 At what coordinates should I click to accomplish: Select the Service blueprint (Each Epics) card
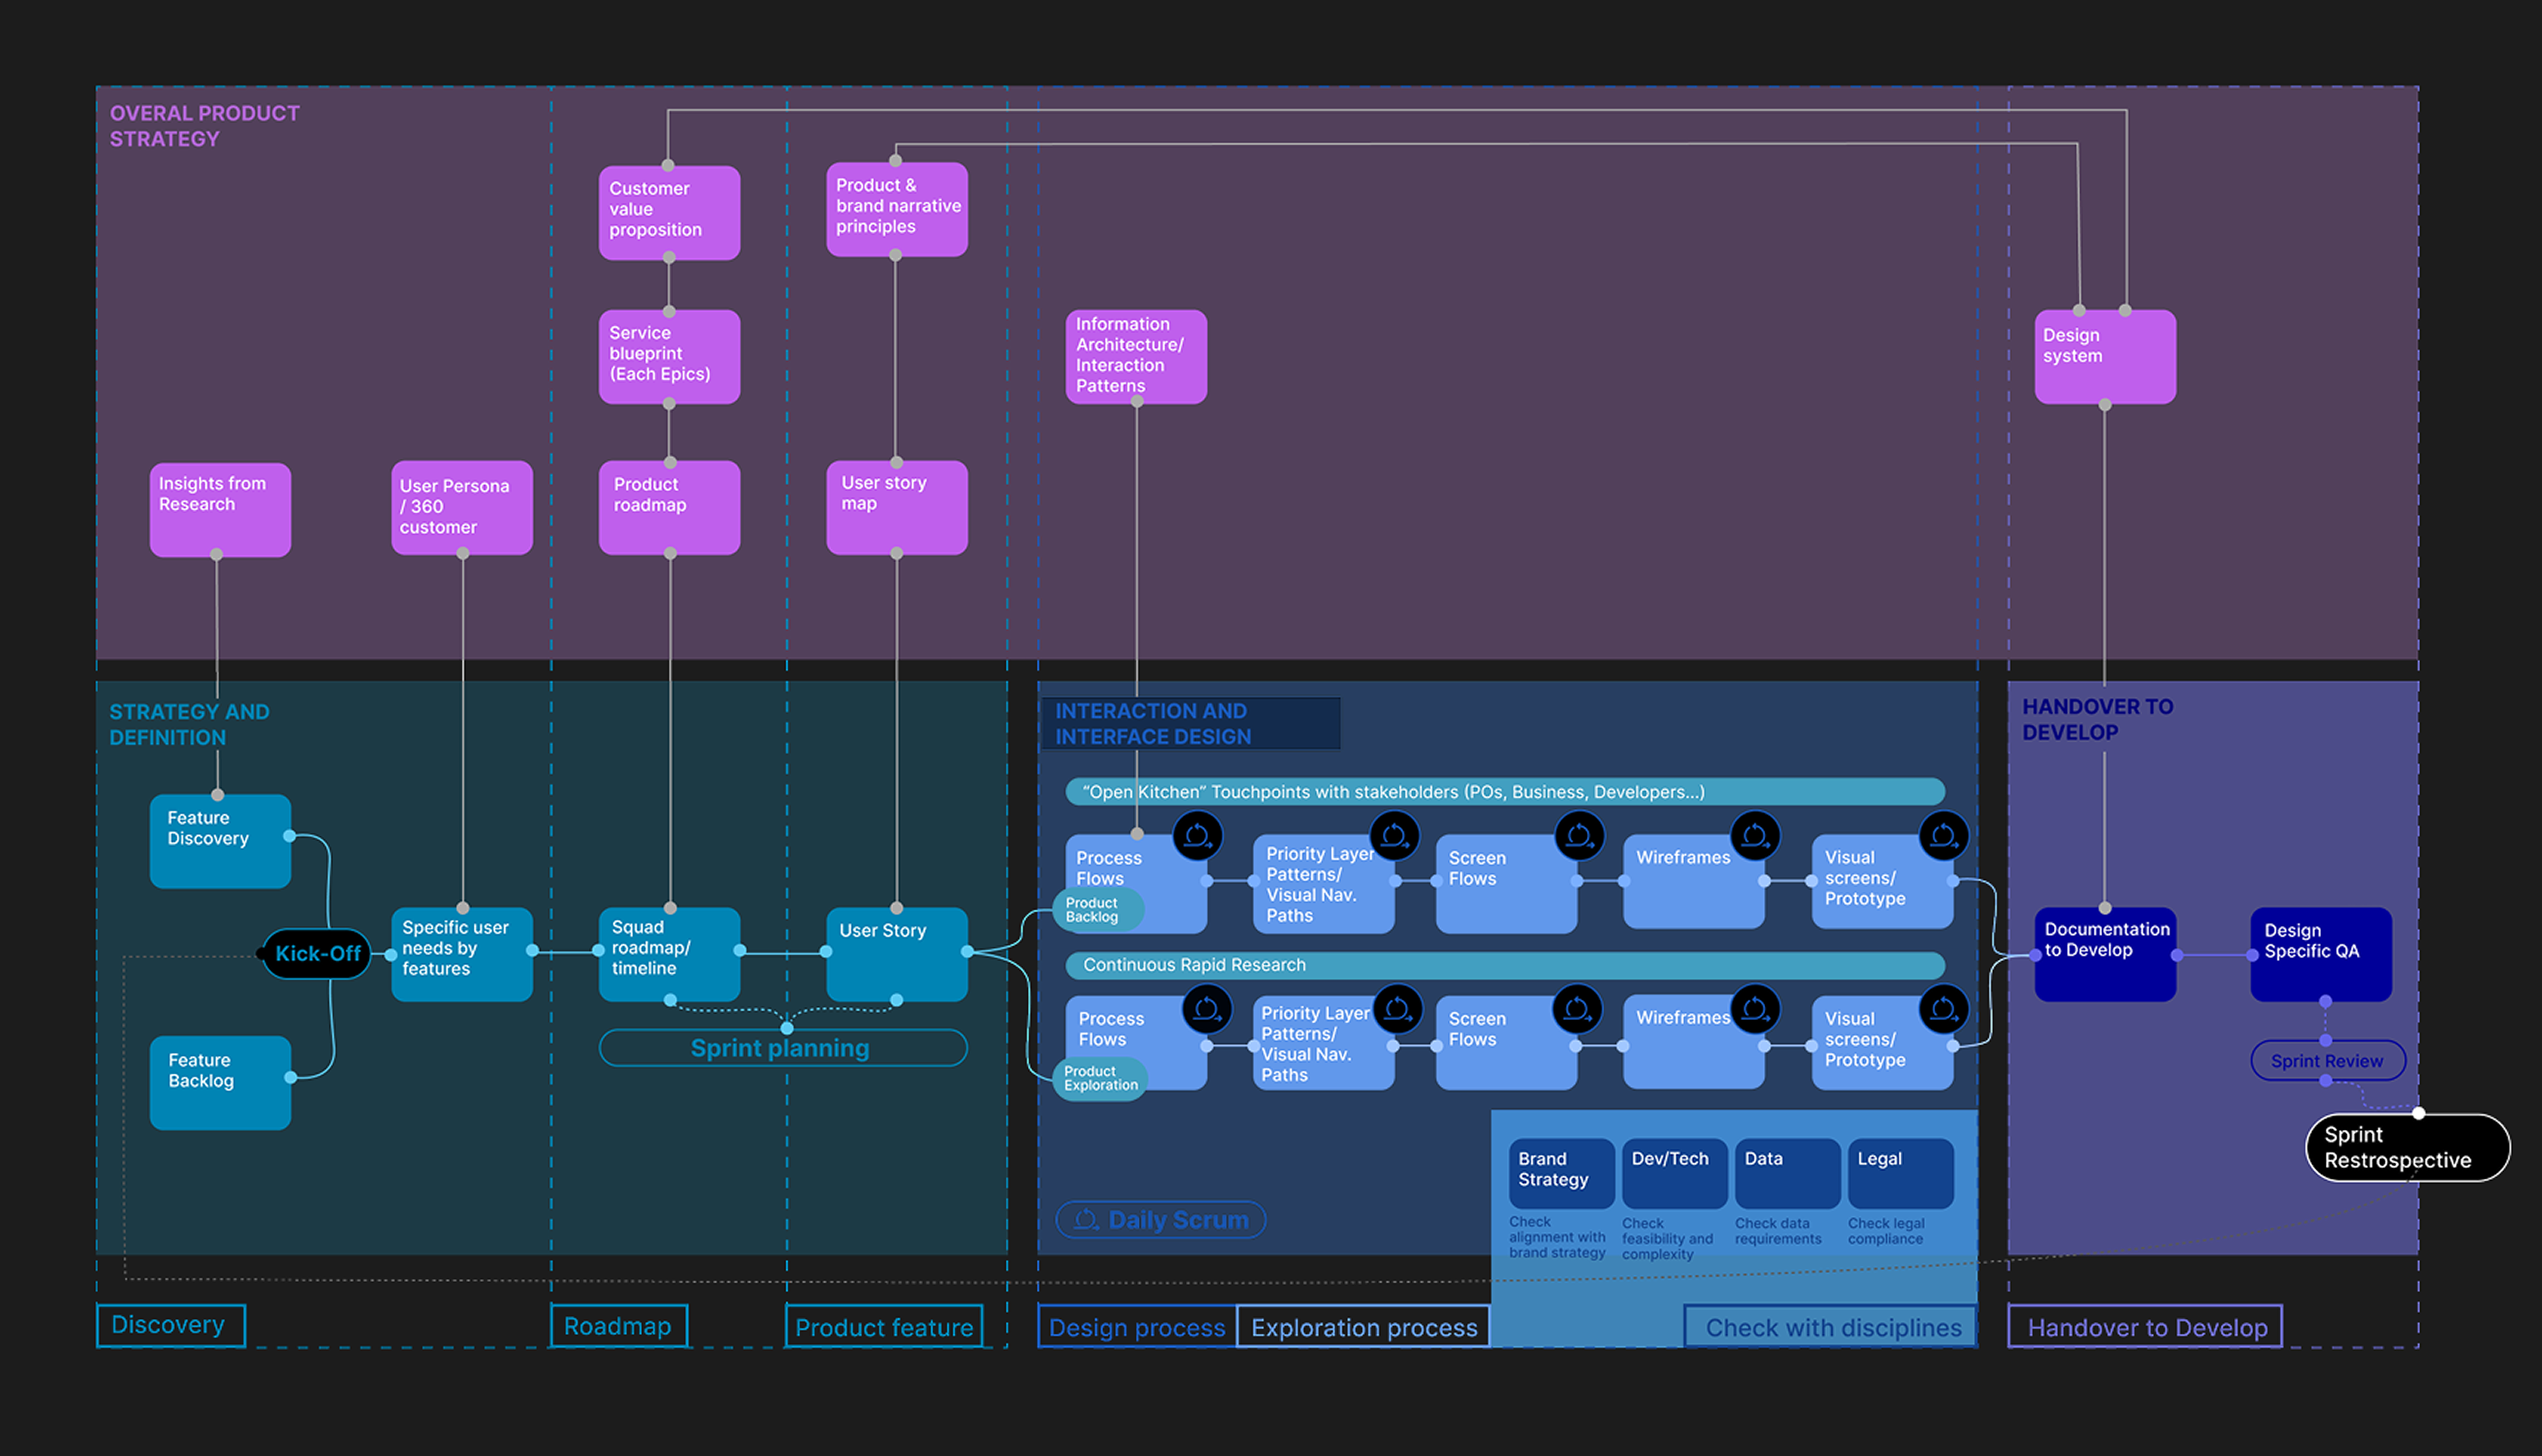[669, 357]
